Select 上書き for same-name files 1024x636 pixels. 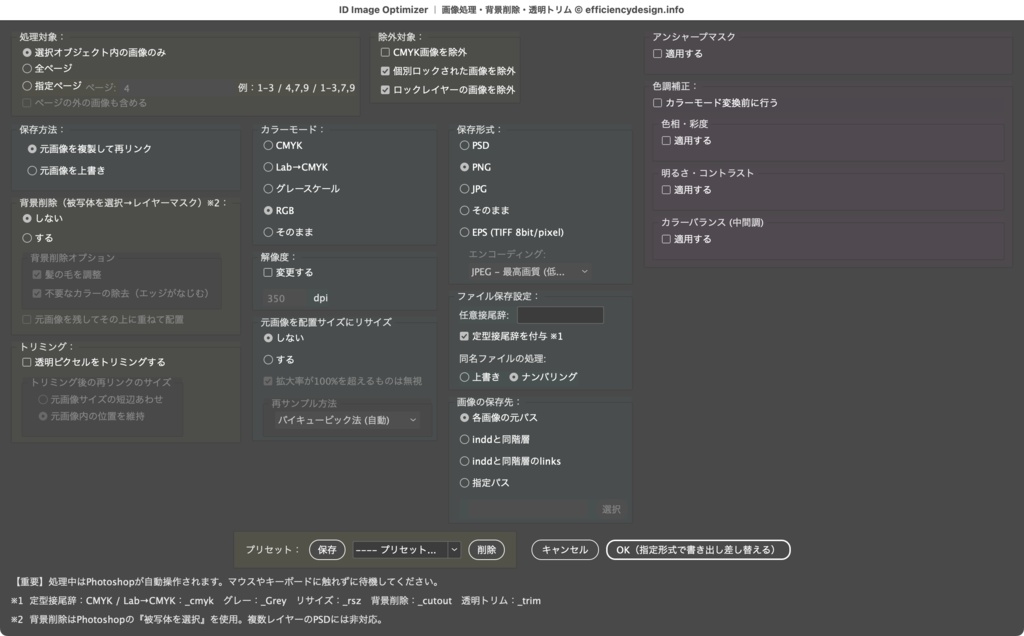pos(480,377)
